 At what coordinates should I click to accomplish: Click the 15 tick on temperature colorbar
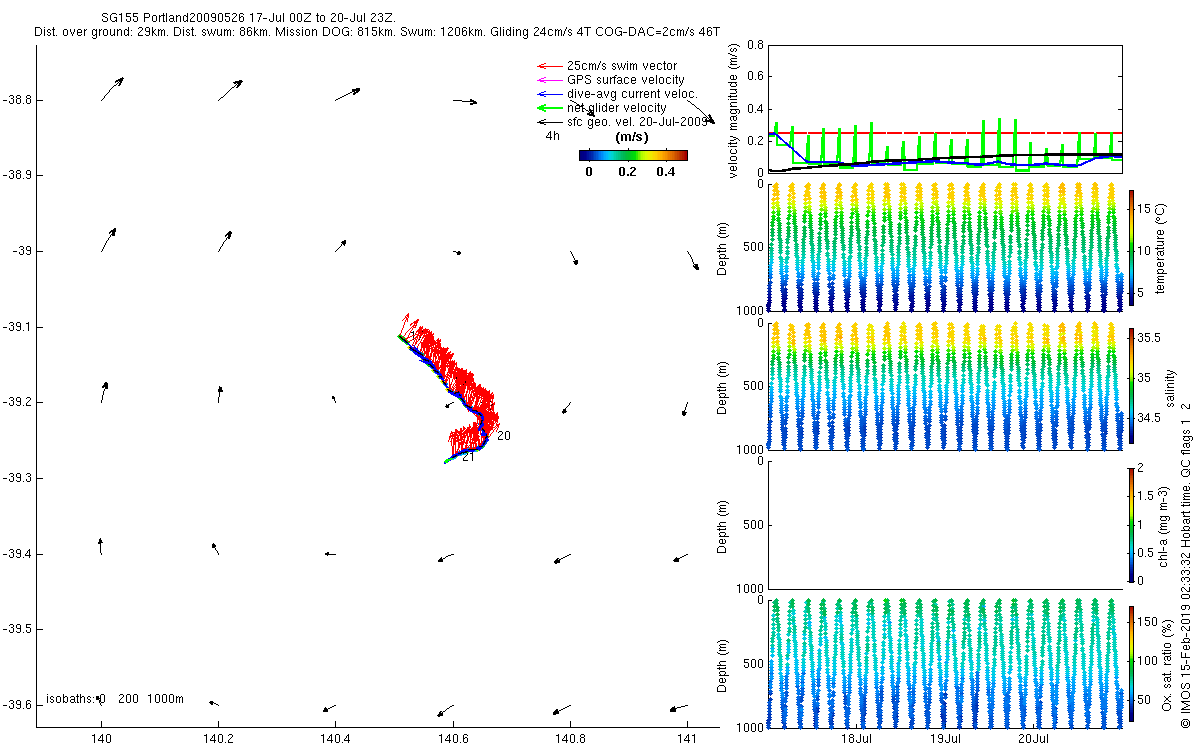click(x=1144, y=209)
